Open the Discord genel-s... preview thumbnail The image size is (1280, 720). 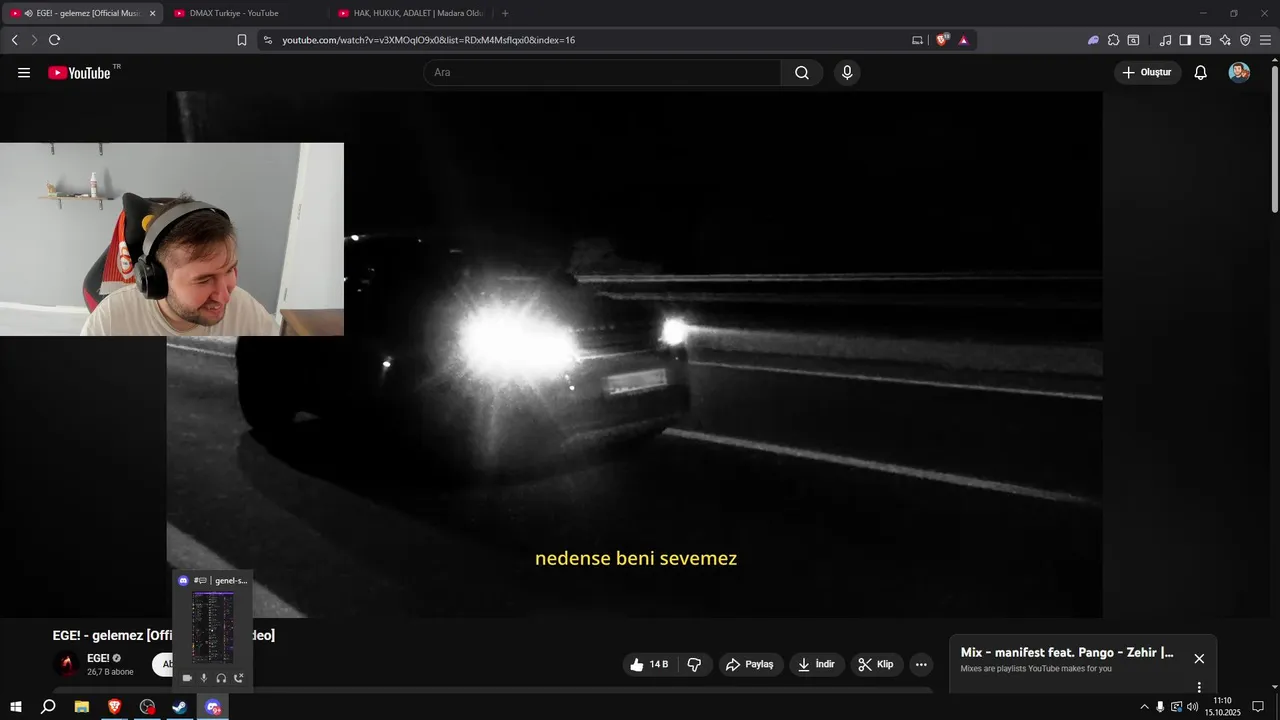pyautogui.click(x=213, y=627)
